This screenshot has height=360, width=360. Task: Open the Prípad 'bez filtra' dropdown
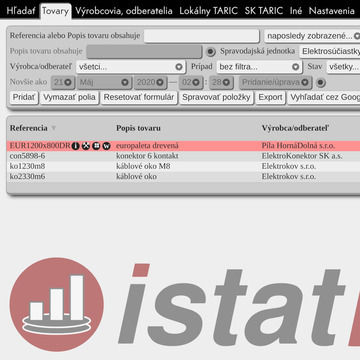[x=259, y=67]
